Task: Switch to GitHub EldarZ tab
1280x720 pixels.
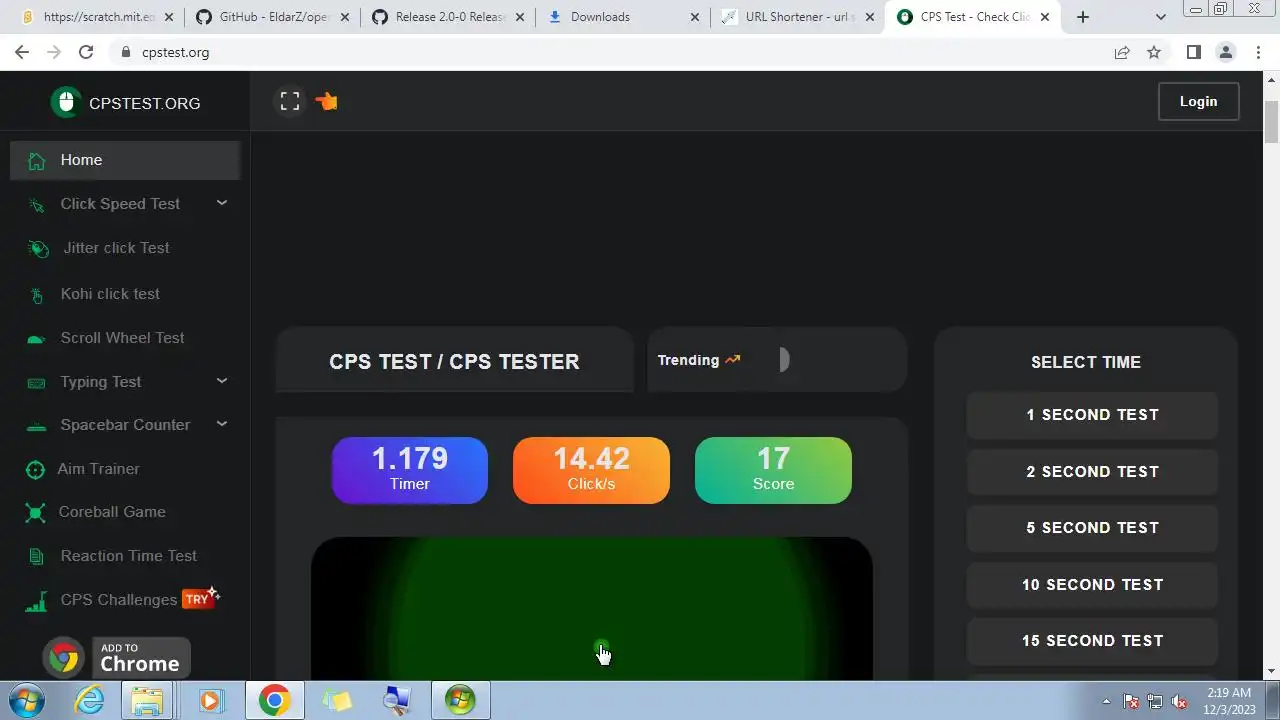Action: pos(273,17)
